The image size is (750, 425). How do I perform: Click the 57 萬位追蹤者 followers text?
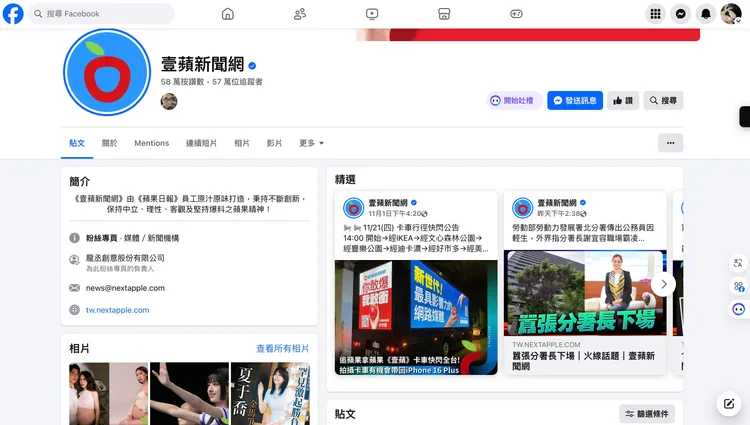tap(237, 82)
